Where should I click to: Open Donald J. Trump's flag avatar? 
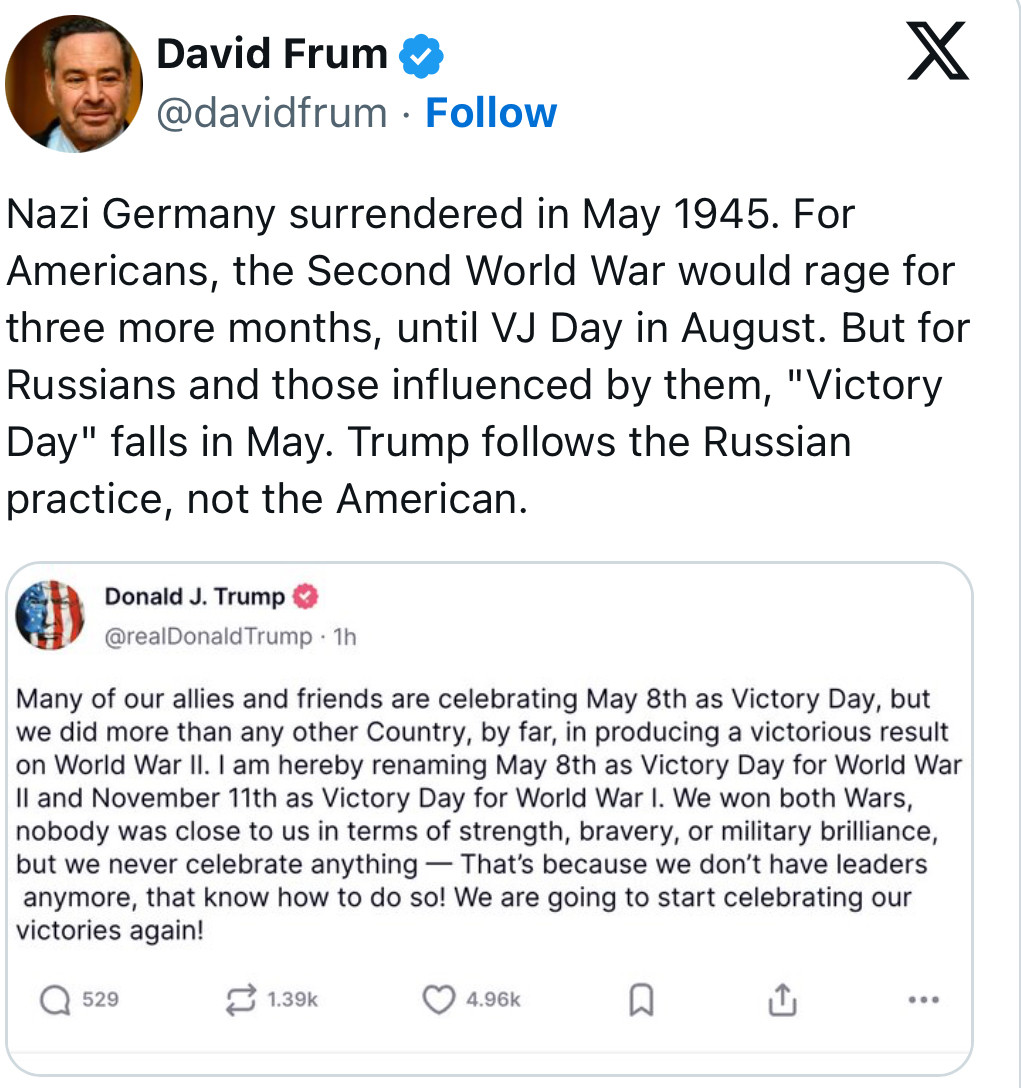(50, 615)
